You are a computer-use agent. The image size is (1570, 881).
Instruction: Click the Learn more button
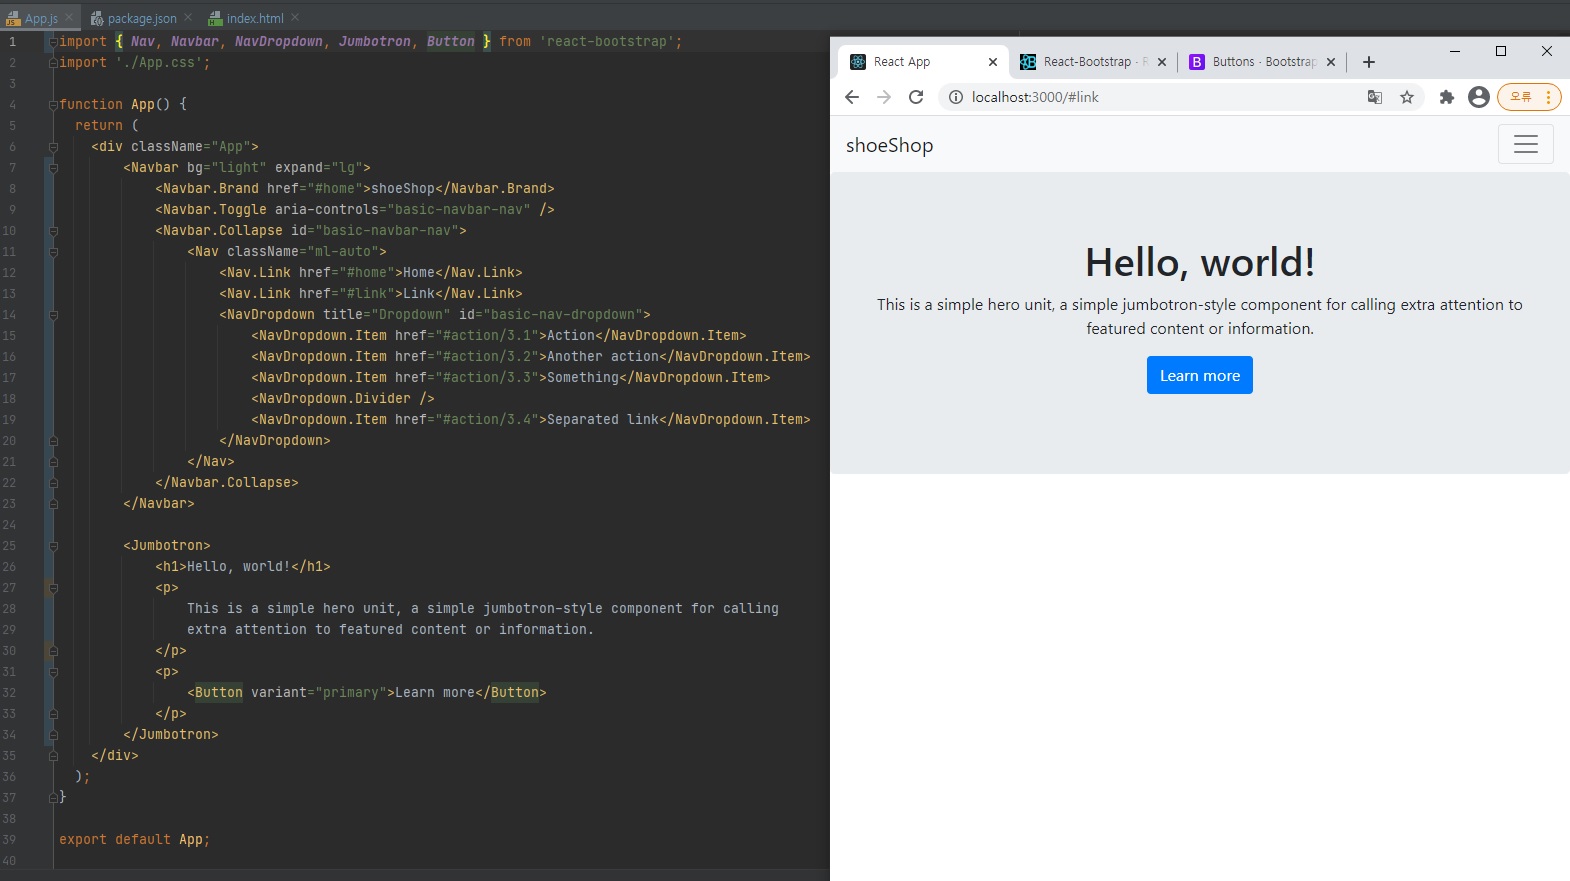(1199, 375)
